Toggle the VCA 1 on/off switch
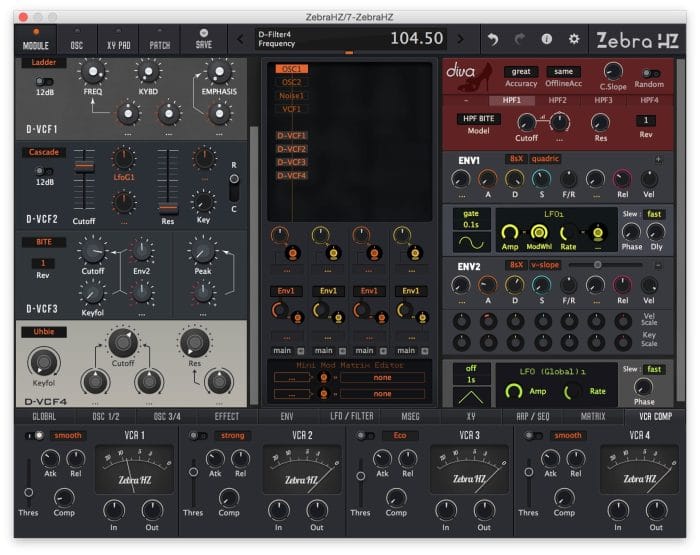700x555 pixels. tap(34, 435)
